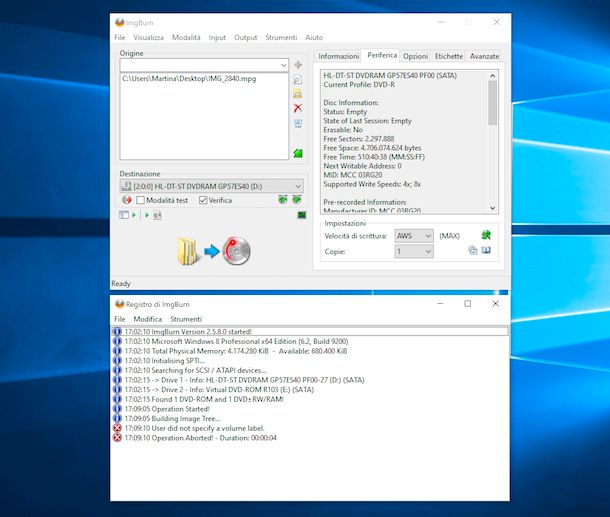Screen dimensions: 610x517
Task: Click the grayed add-to-queue plus icon beside Origine
Action: (x=298, y=65)
